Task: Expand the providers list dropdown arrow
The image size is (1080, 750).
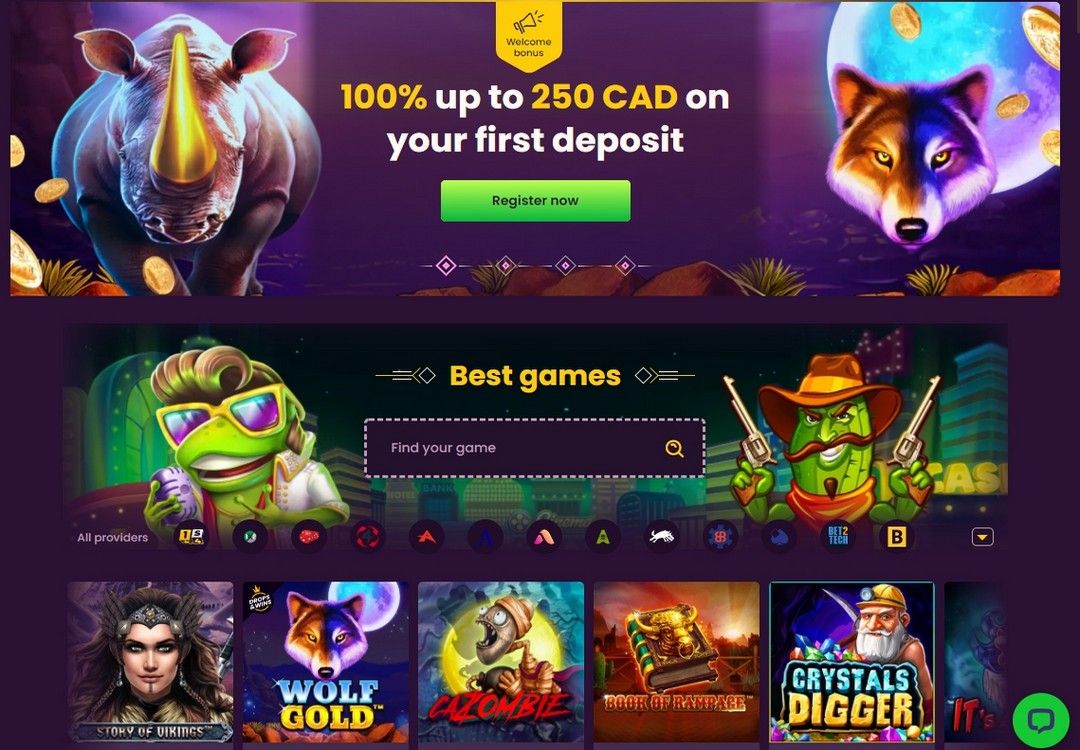Action: [x=982, y=537]
